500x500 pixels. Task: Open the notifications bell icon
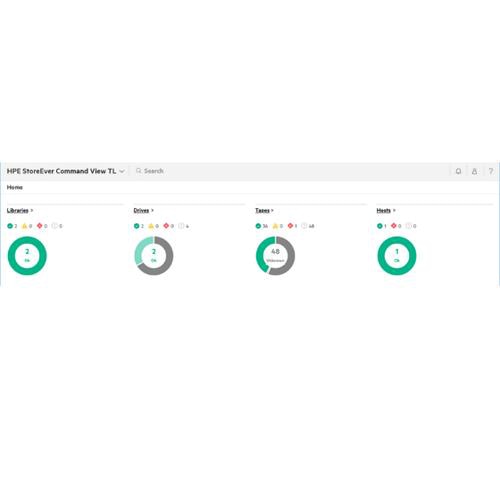[458, 171]
